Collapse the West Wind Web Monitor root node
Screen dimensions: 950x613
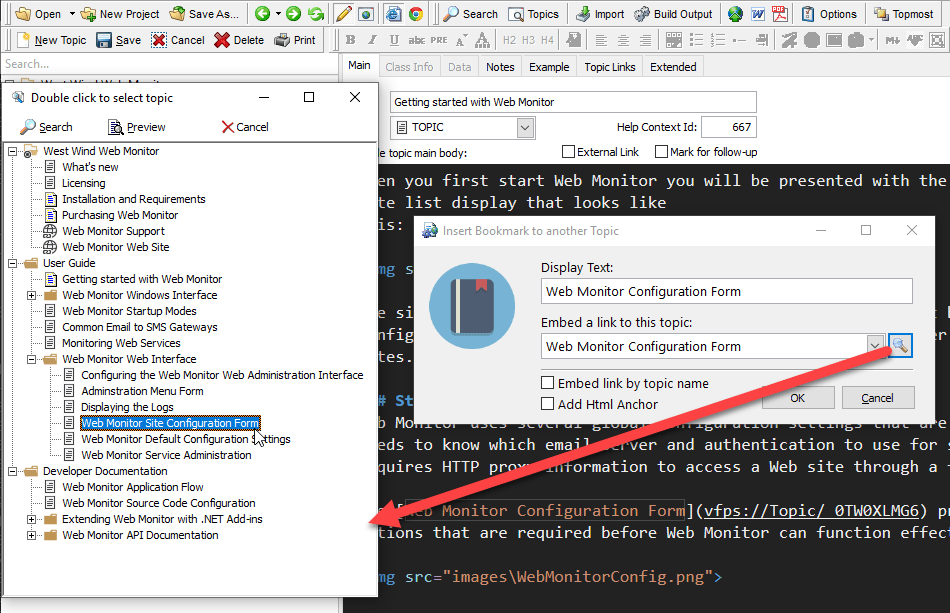point(12,151)
